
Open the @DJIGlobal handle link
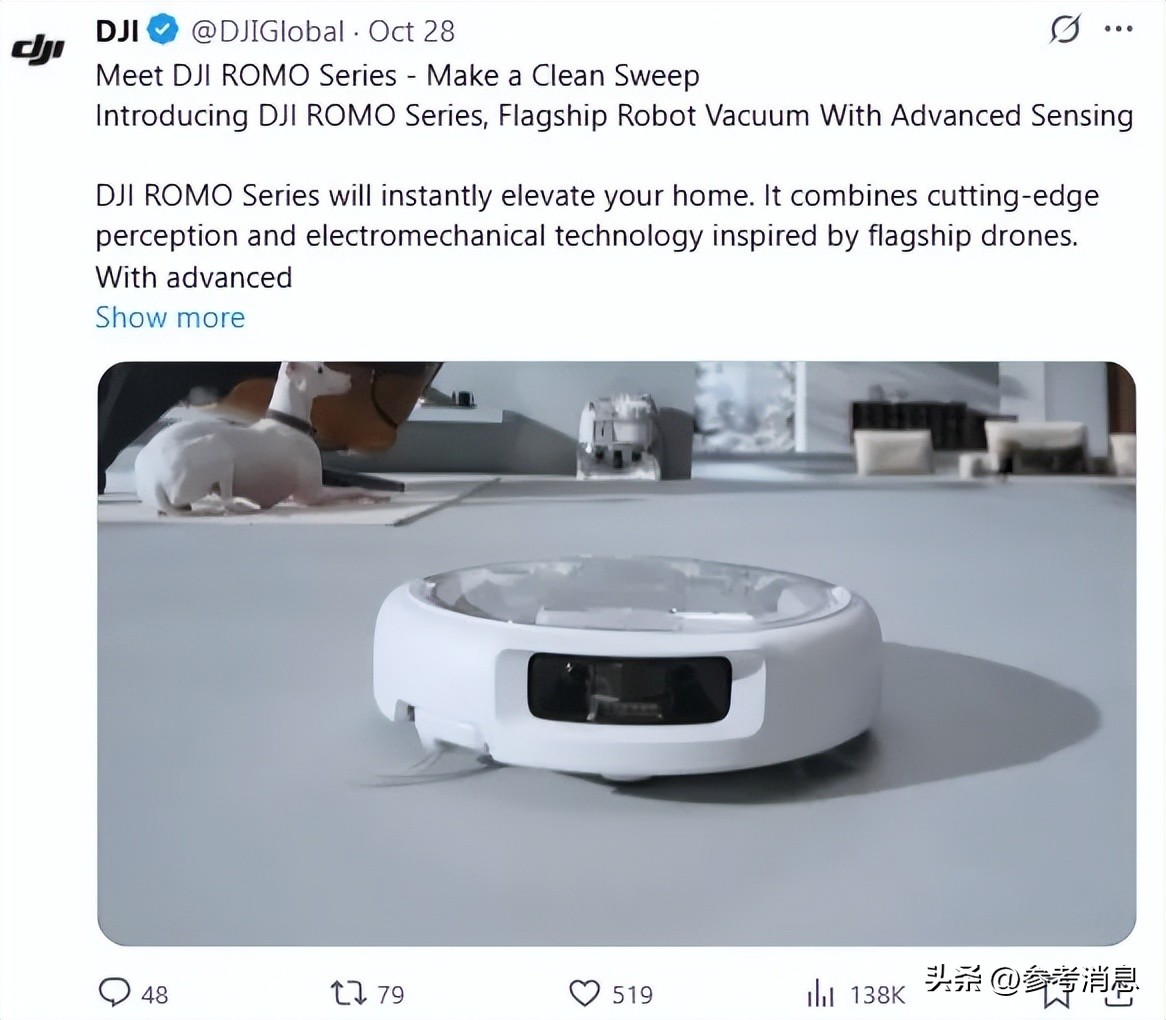pyautogui.click(x=268, y=31)
